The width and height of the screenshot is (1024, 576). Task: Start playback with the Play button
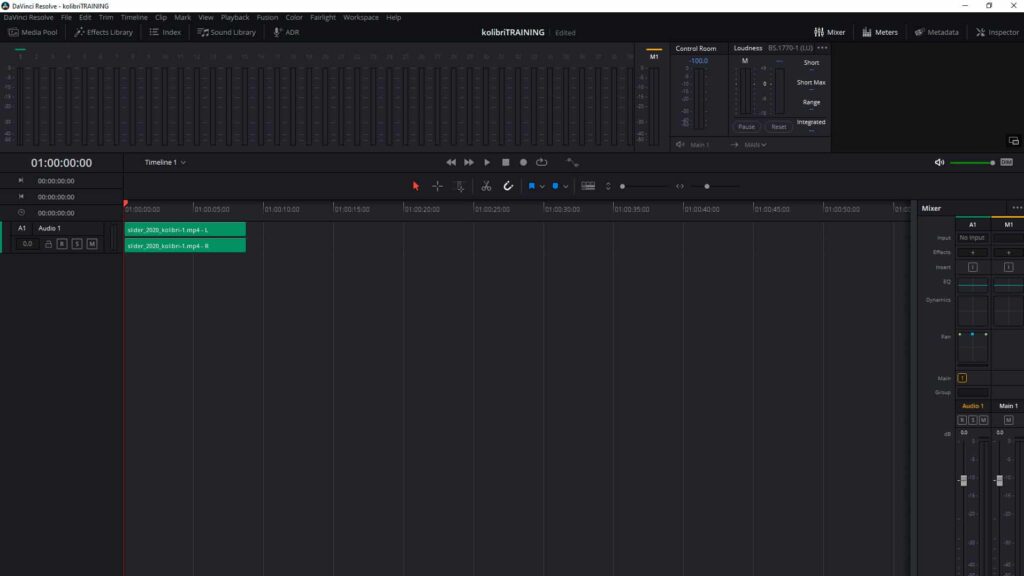(487, 162)
